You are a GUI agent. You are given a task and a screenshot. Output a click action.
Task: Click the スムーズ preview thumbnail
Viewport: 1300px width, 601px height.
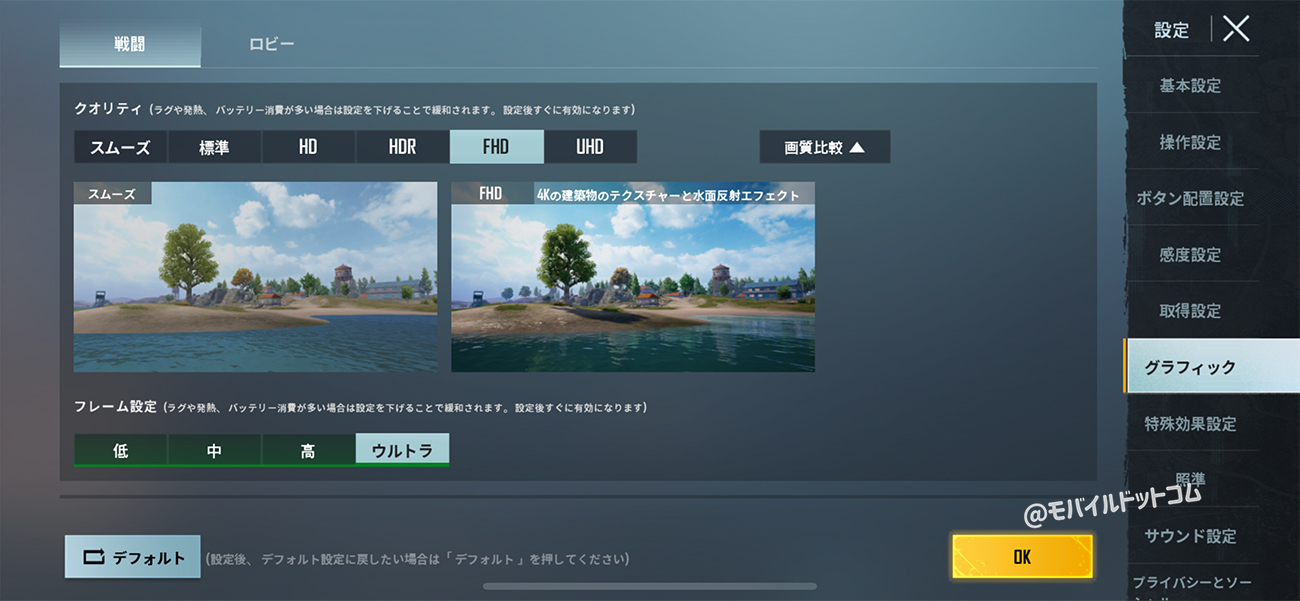(x=255, y=277)
